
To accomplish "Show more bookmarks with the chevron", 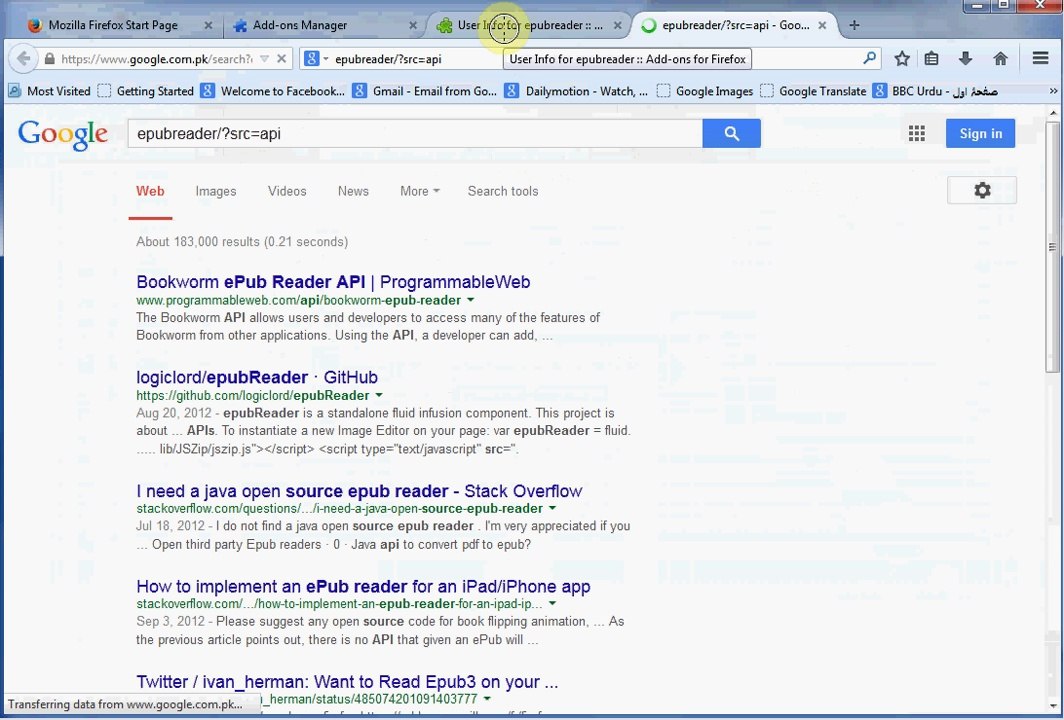I will (1053, 91).
